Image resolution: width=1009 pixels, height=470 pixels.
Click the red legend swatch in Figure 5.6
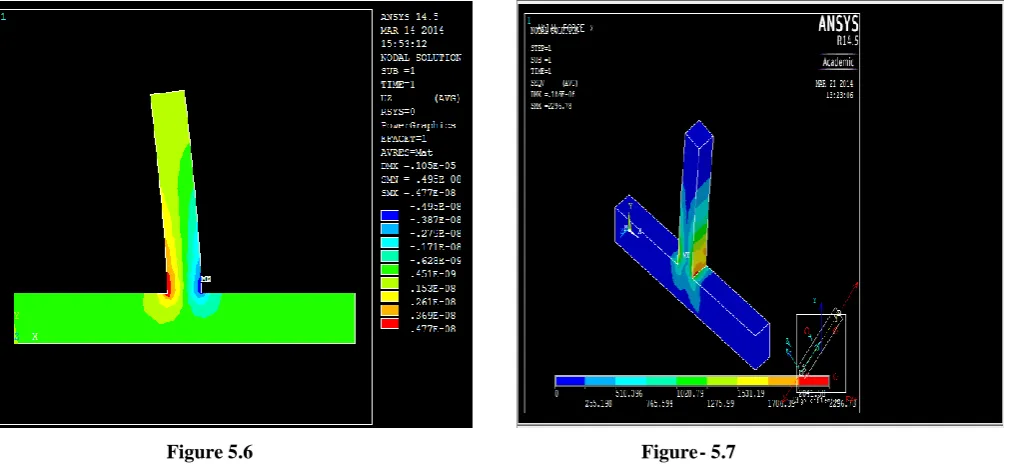390,323
